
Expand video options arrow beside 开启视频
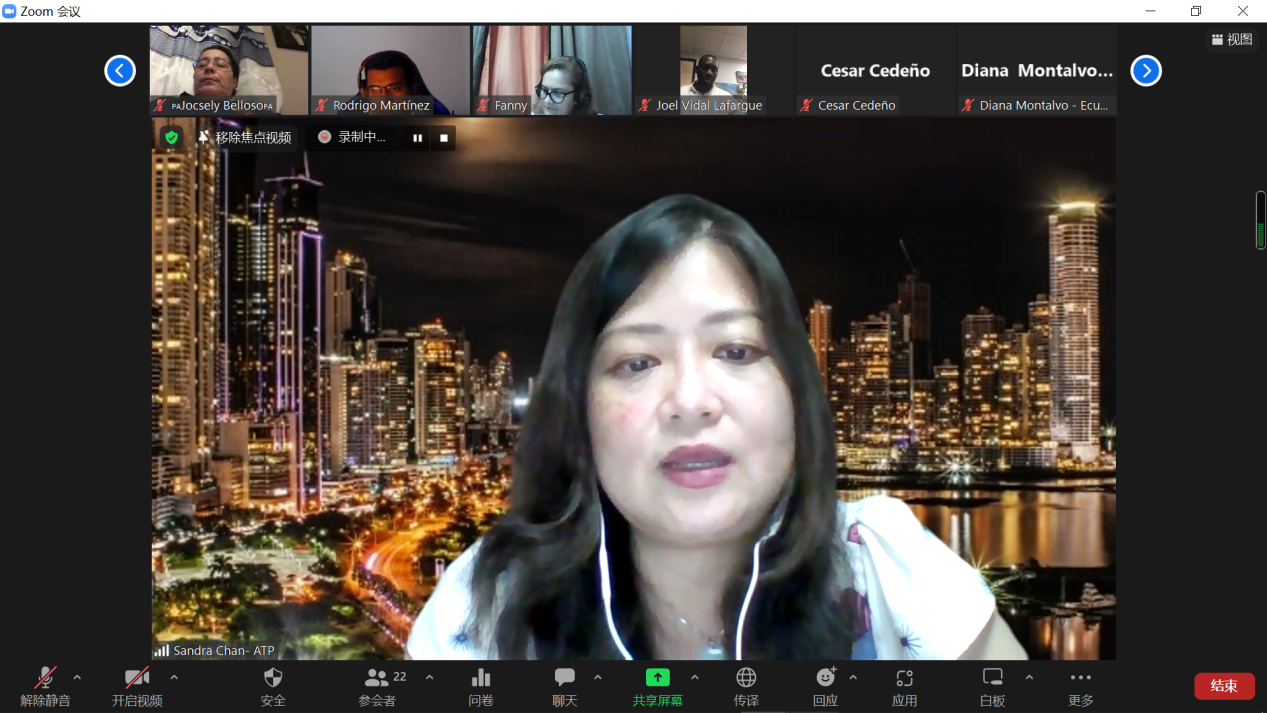coord(174,677)
